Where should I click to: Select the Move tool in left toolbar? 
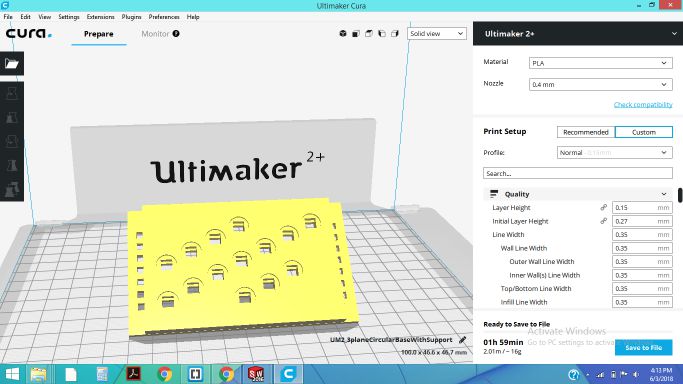coord(12,93)
